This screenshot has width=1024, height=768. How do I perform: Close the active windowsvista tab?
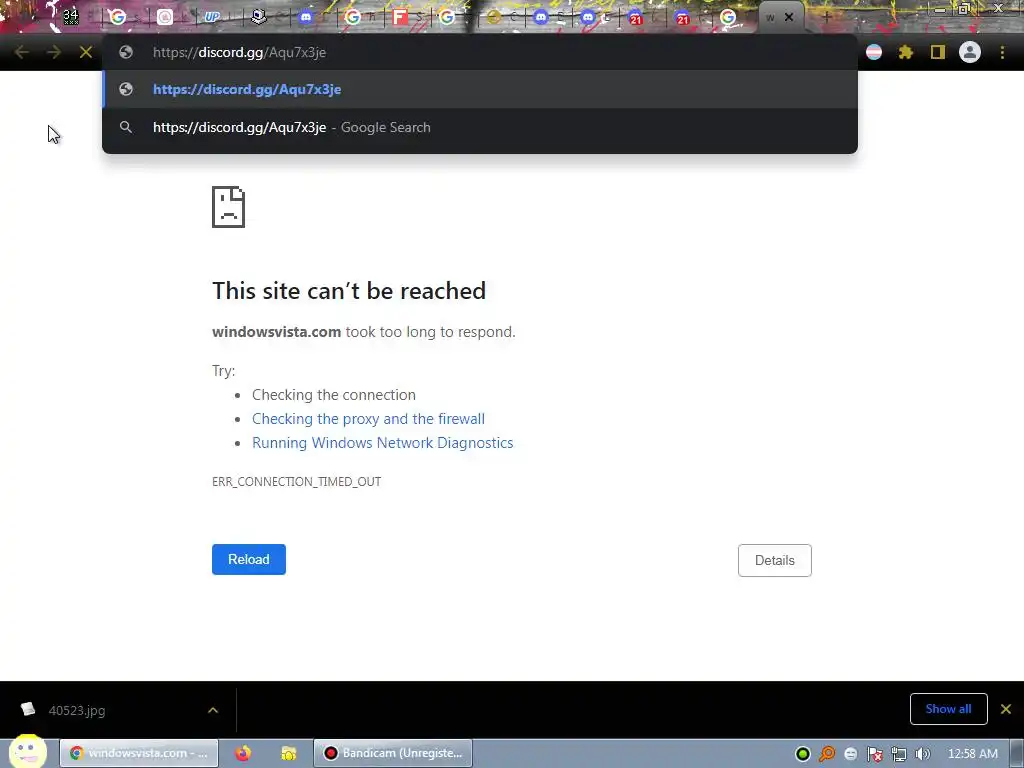point(789,18)
